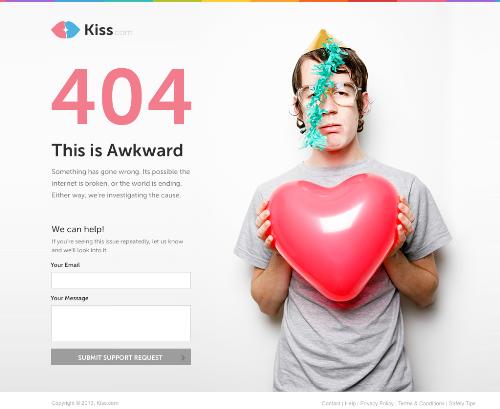Click the large pink 404 heading

pos(122,96)
